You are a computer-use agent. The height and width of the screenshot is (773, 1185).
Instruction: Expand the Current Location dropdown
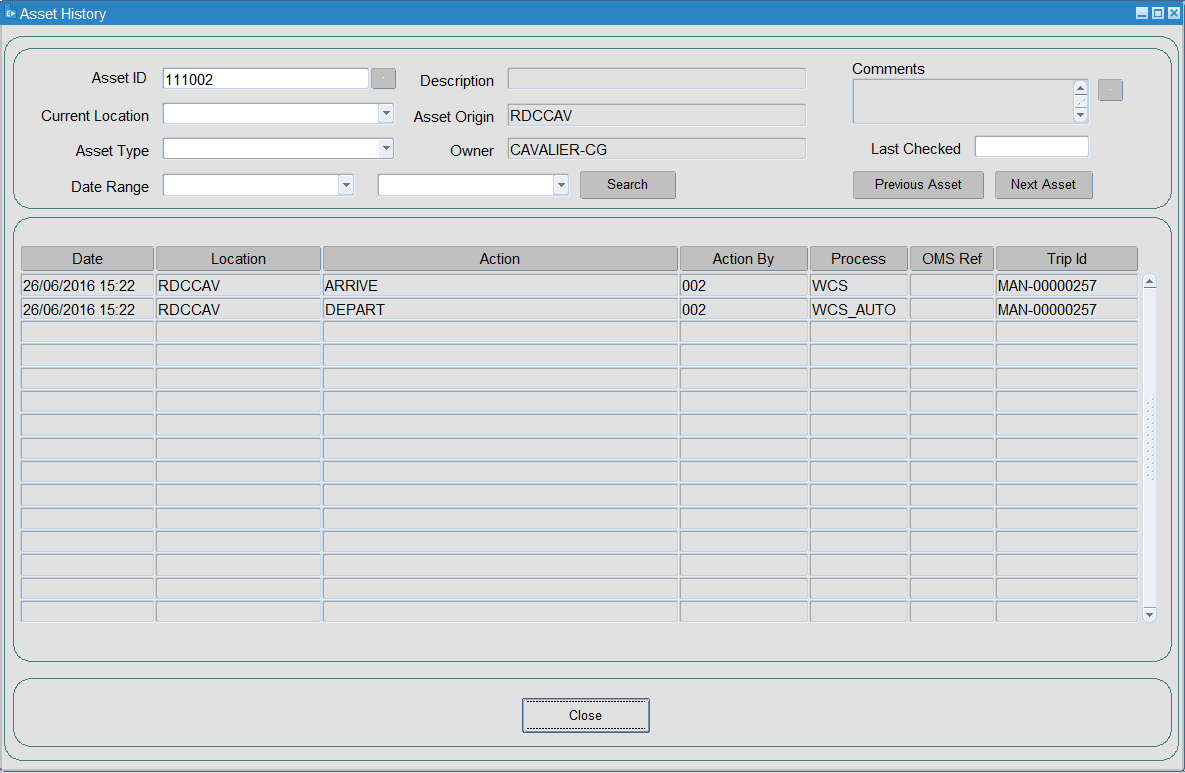385,113
